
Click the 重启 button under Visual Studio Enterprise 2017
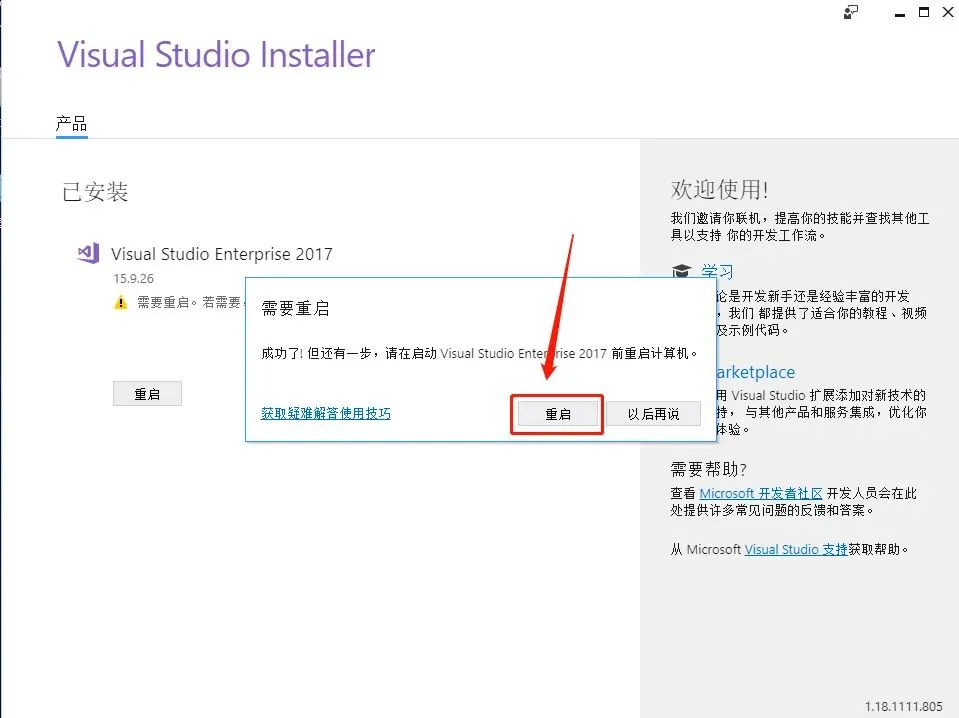[x=147, y=394]
